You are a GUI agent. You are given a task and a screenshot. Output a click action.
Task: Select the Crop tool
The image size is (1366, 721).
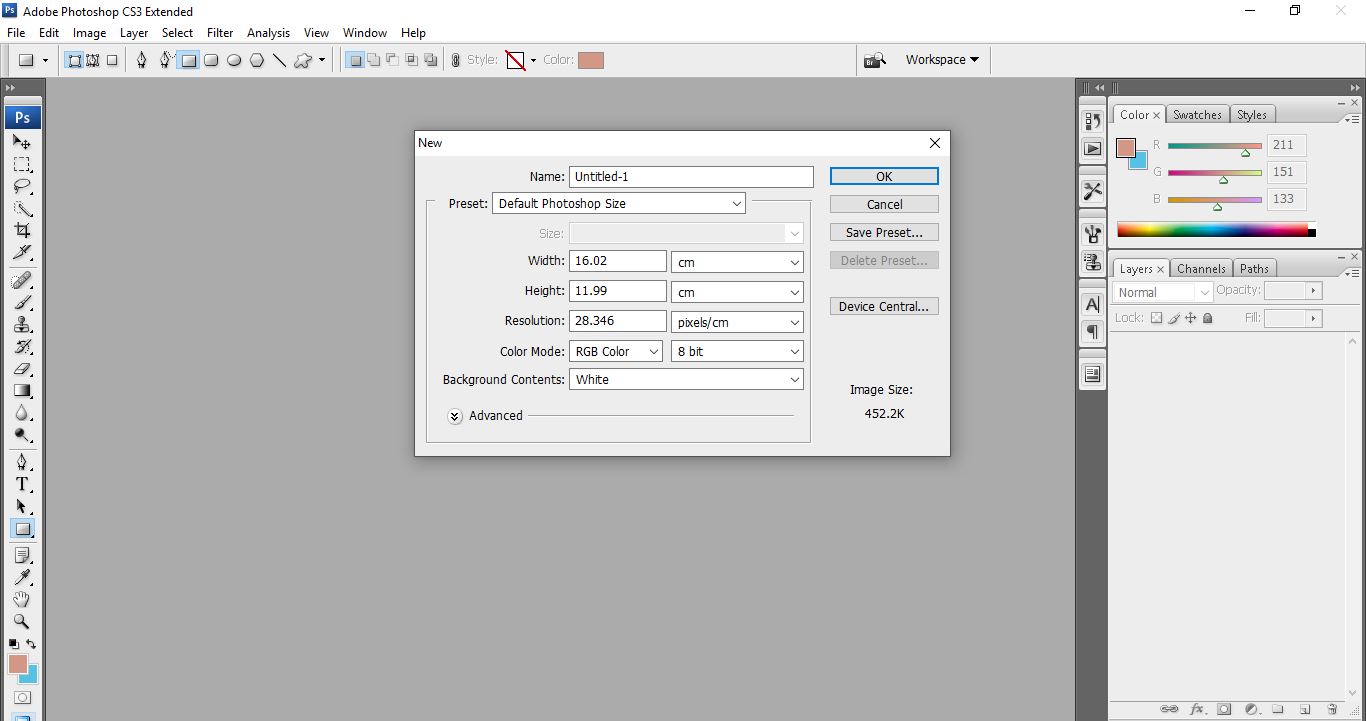pyautogui.click(x=22, y=230)
